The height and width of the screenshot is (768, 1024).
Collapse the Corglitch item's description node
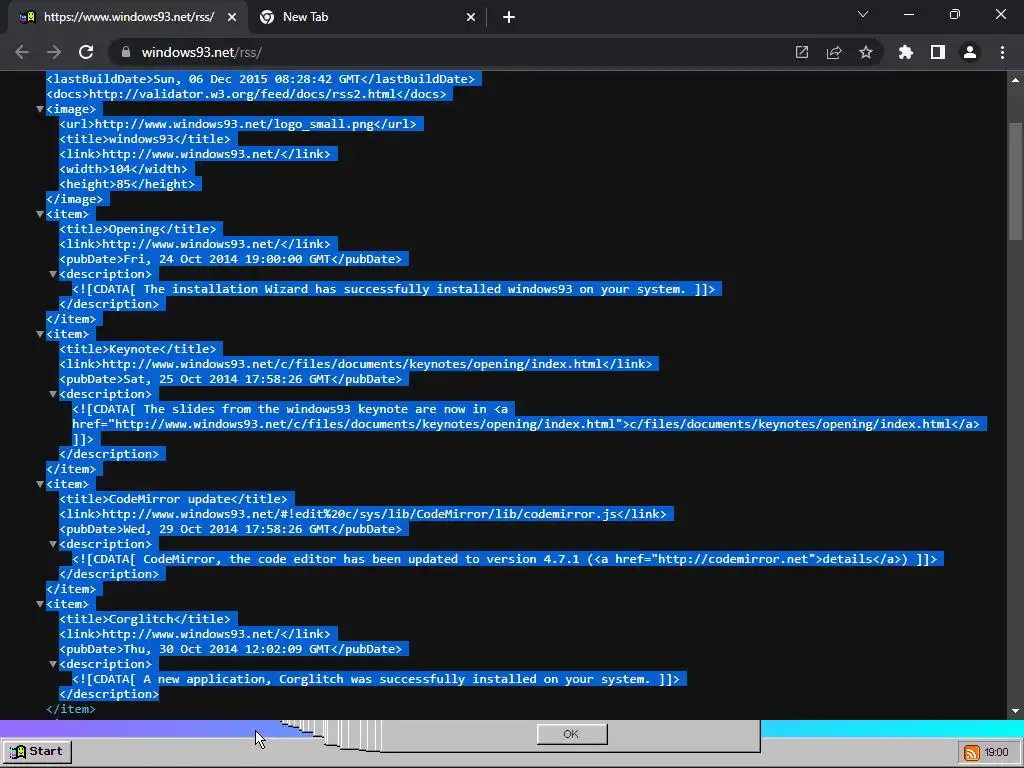point(53,665)
